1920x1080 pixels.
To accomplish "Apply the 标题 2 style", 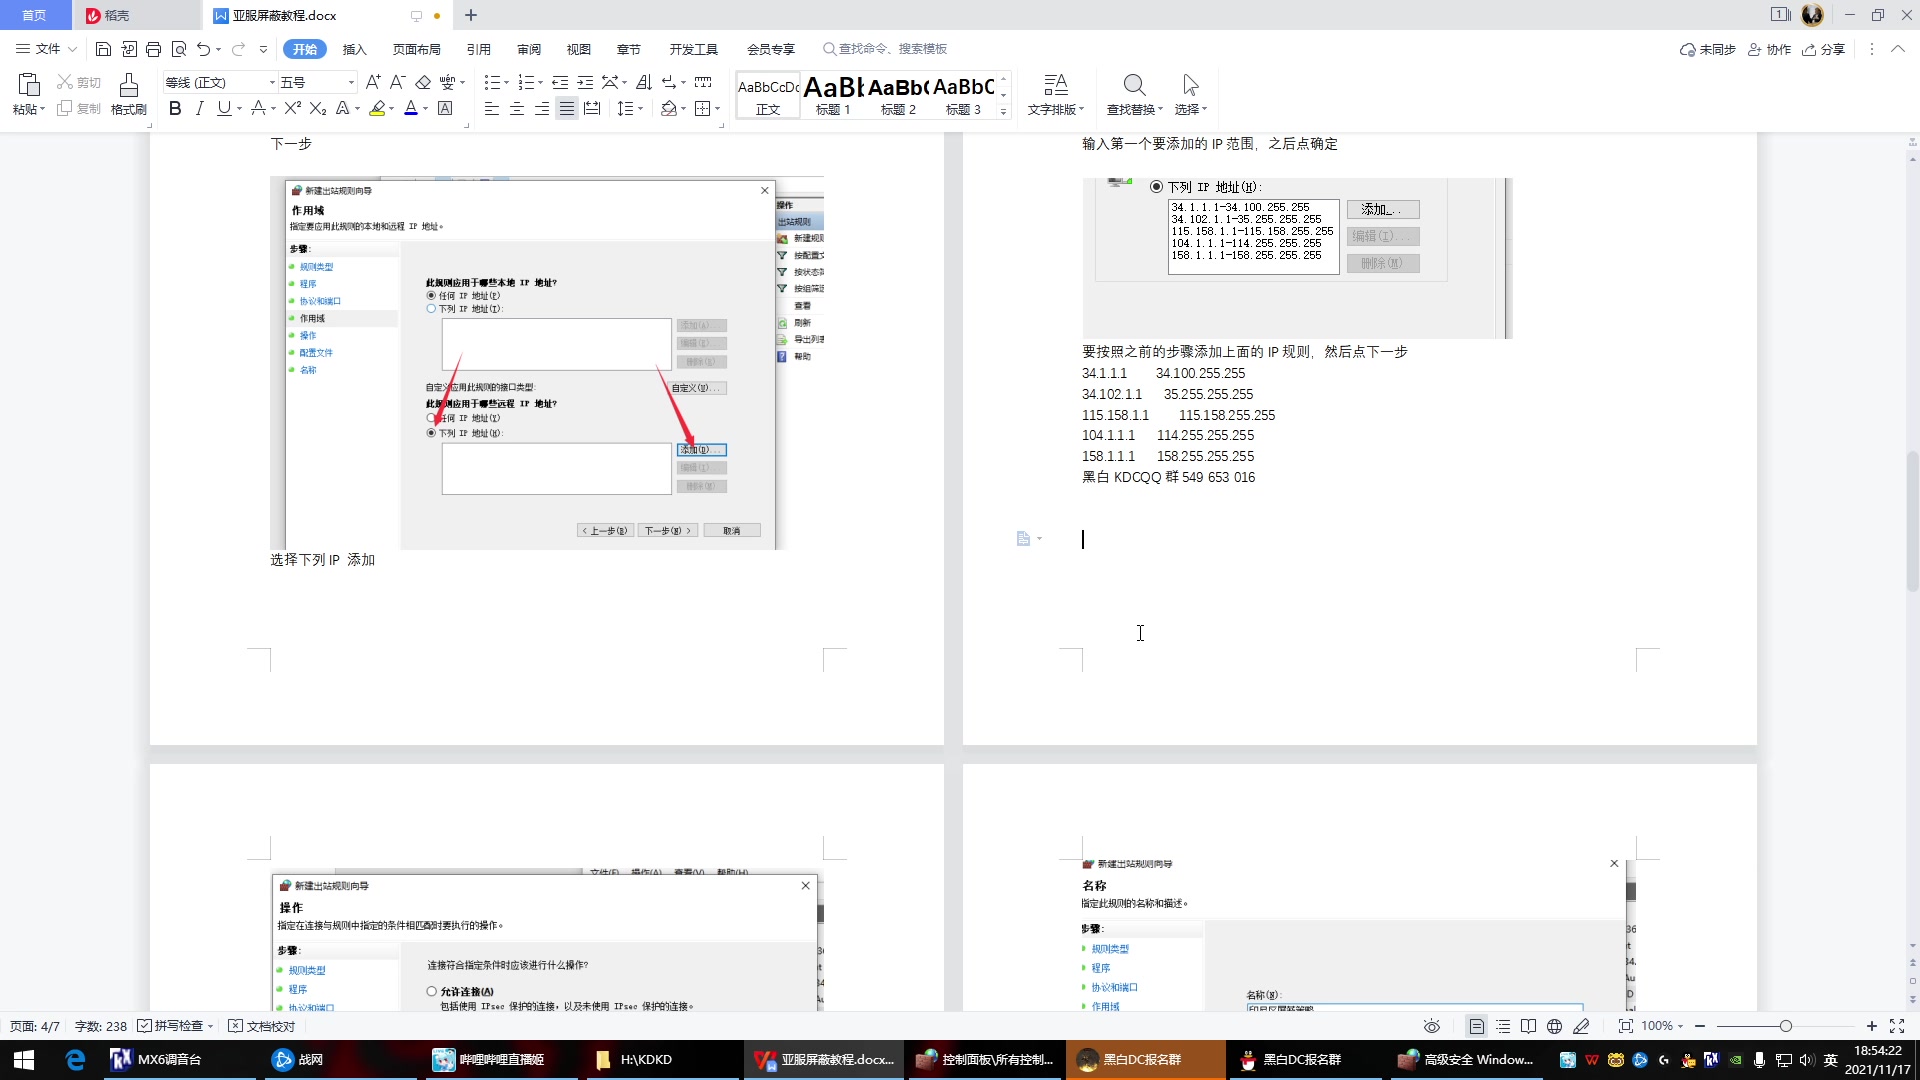I will (x=898, y=96).
